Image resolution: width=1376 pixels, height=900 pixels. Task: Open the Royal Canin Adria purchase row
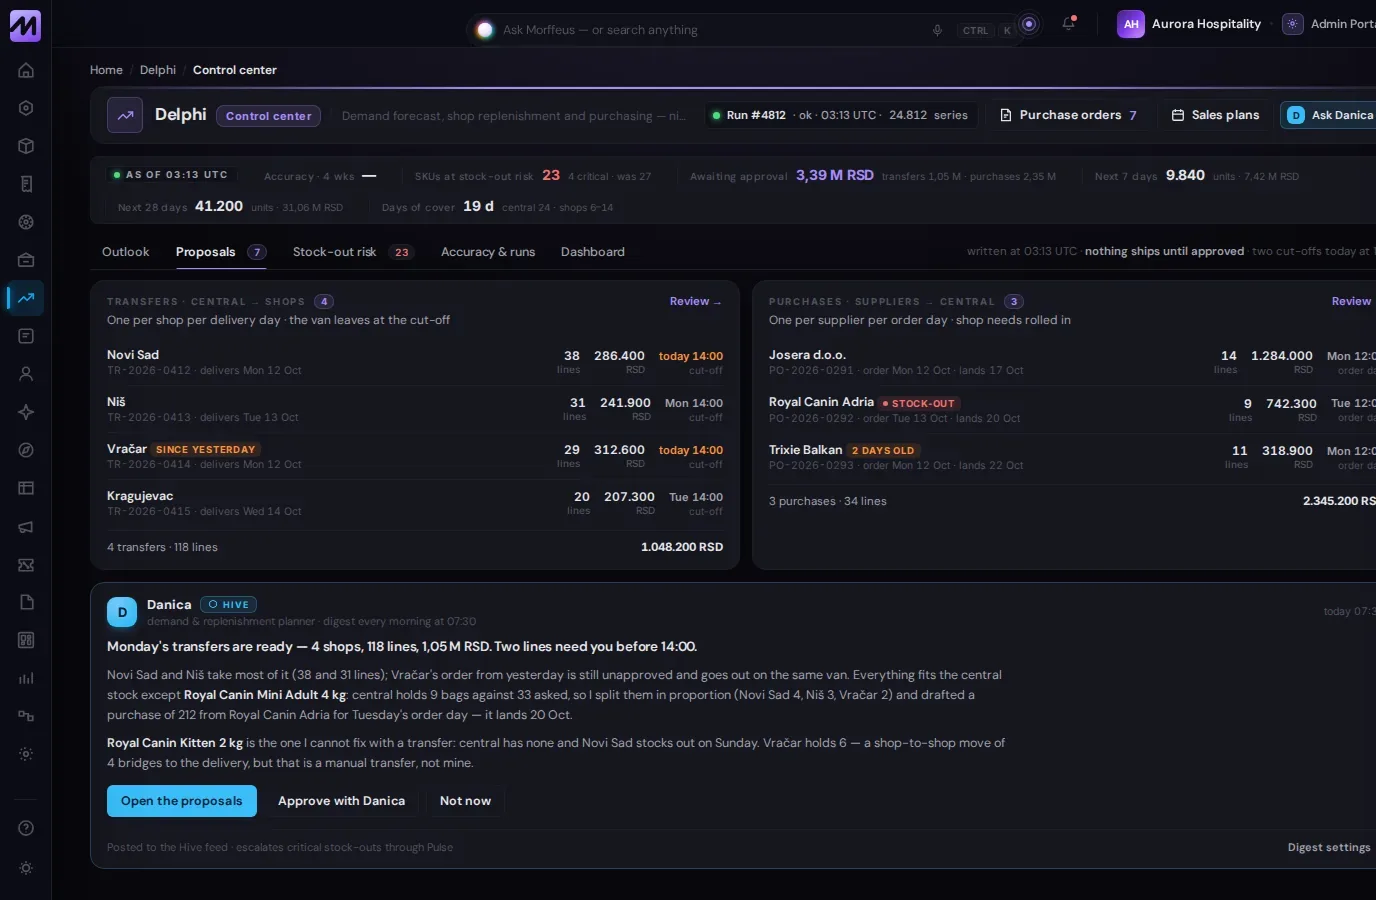1072,409
